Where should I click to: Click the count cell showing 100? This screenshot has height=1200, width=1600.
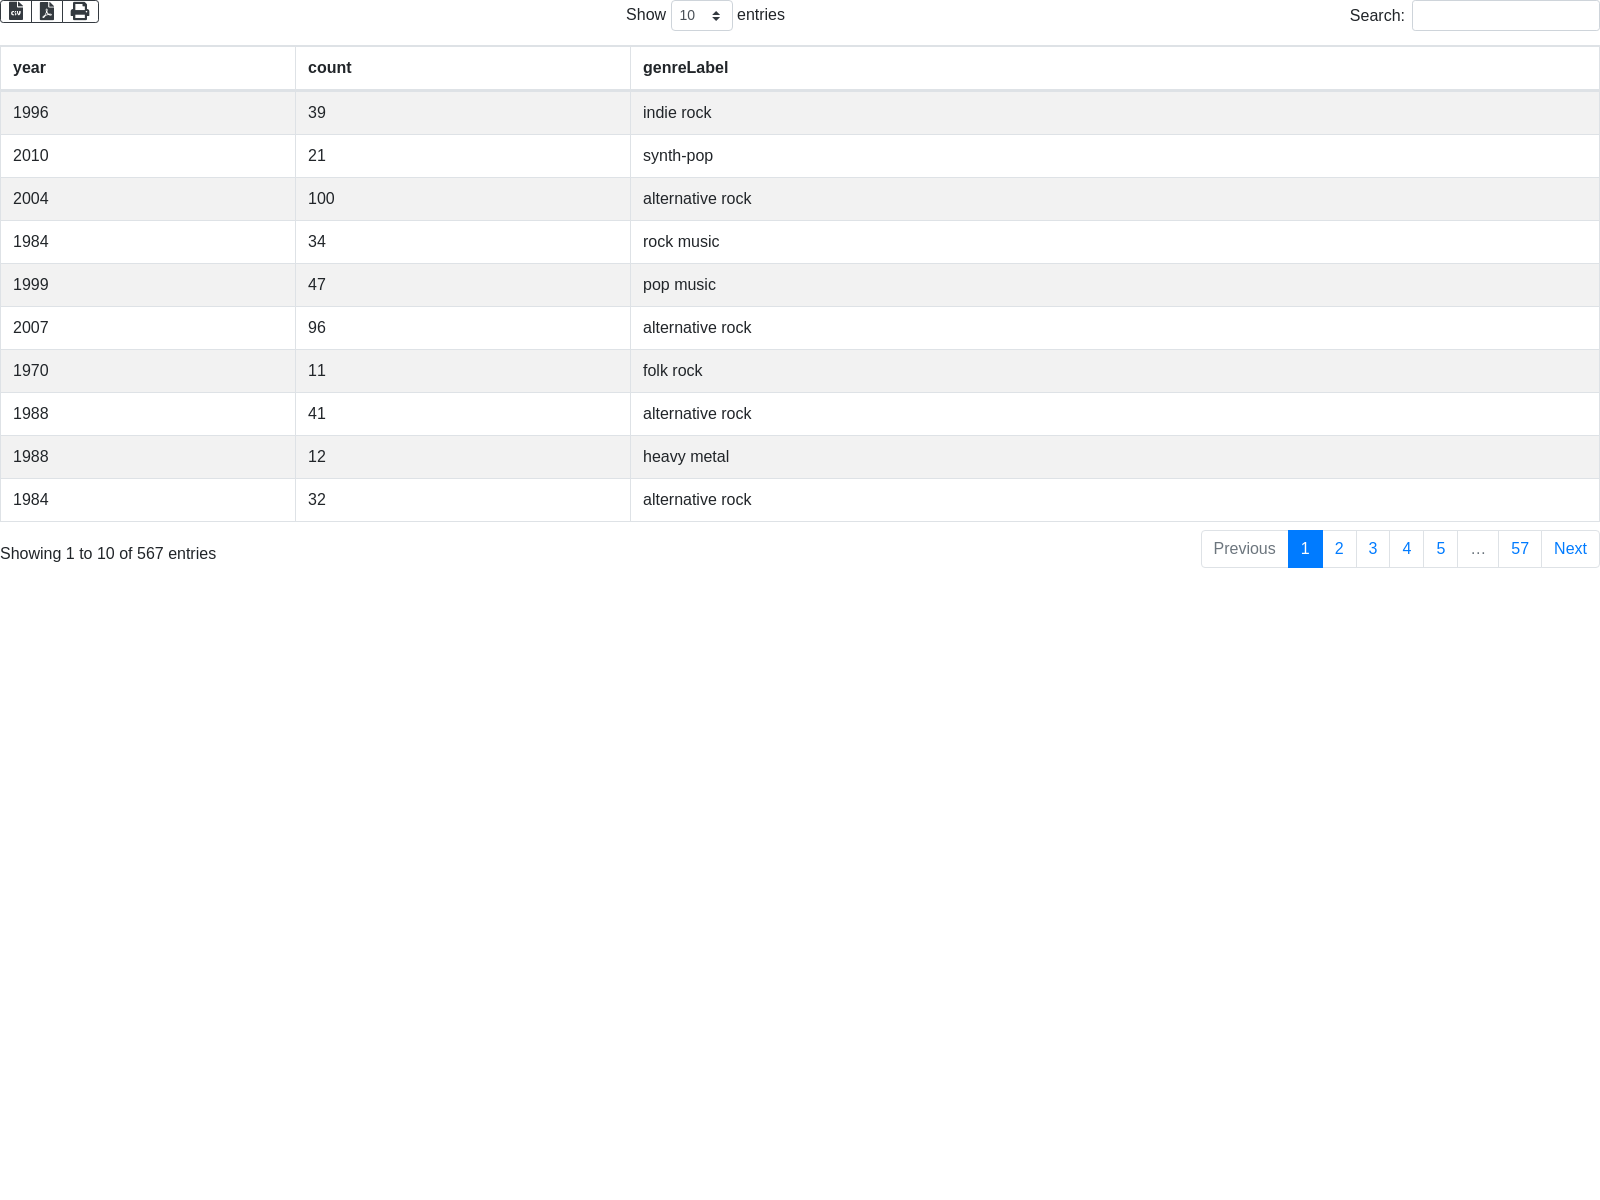[x=321, y=199]
